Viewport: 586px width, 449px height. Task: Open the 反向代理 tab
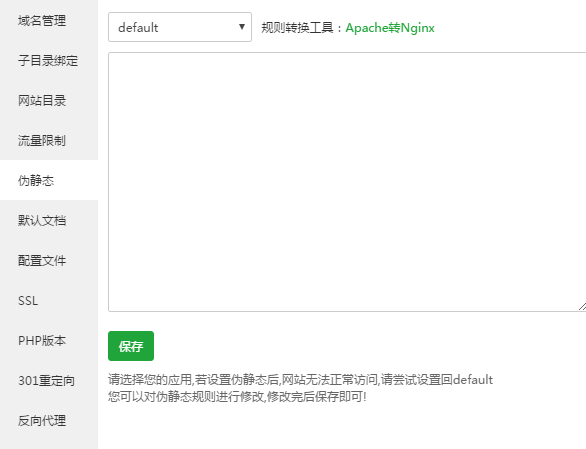pos(49,421)
